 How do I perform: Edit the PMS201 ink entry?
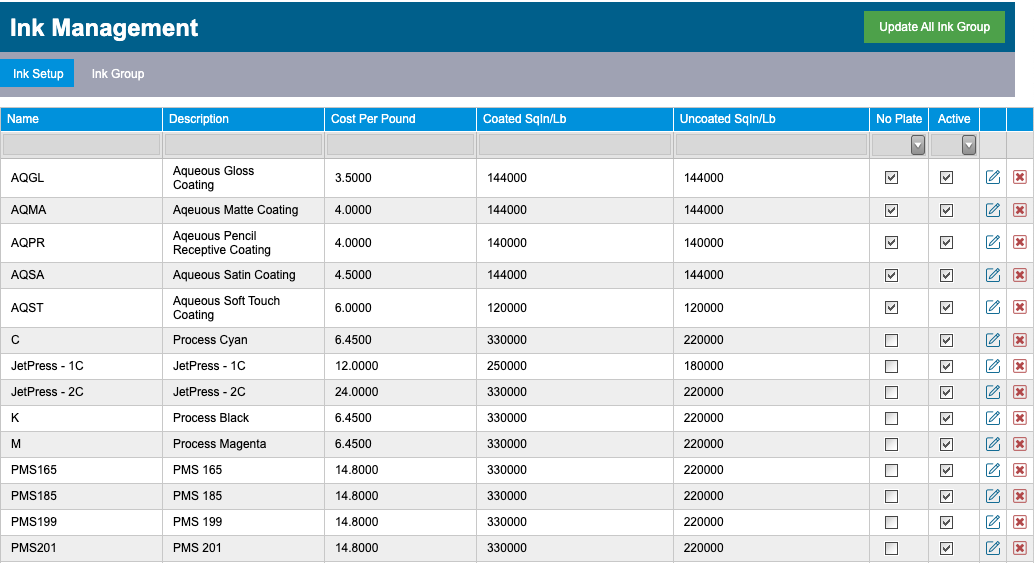coord(992,548)
